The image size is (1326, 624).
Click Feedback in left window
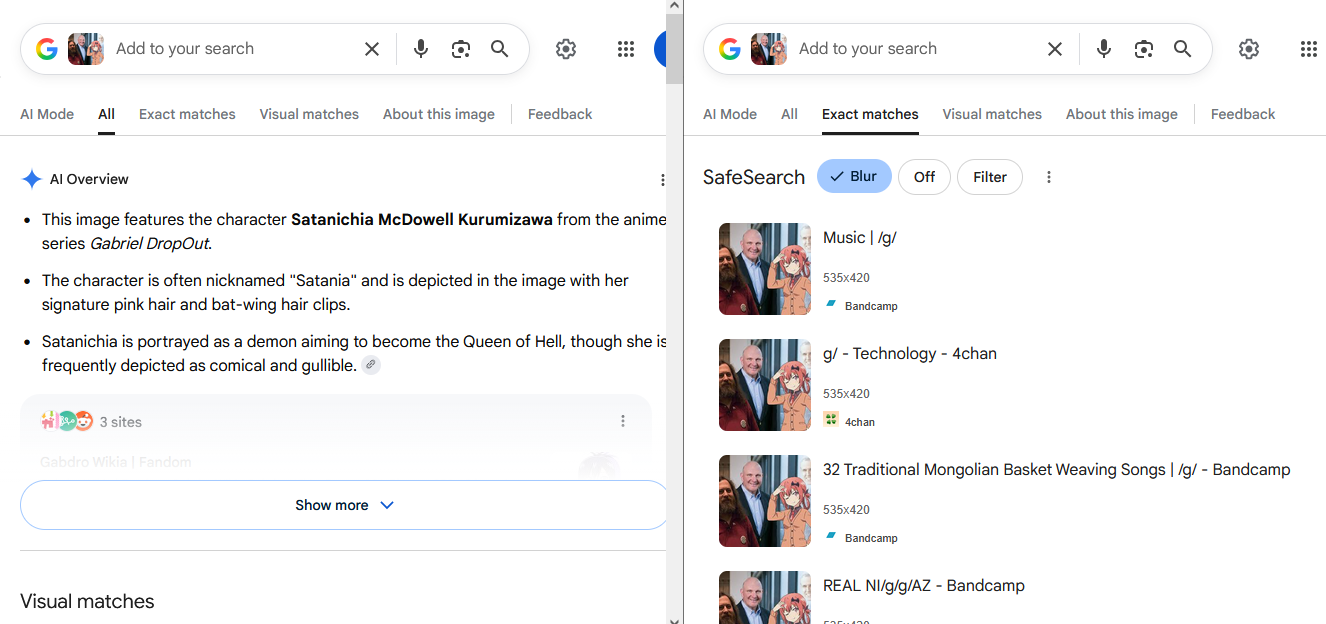pyautogui.click(x=560, y=114)
